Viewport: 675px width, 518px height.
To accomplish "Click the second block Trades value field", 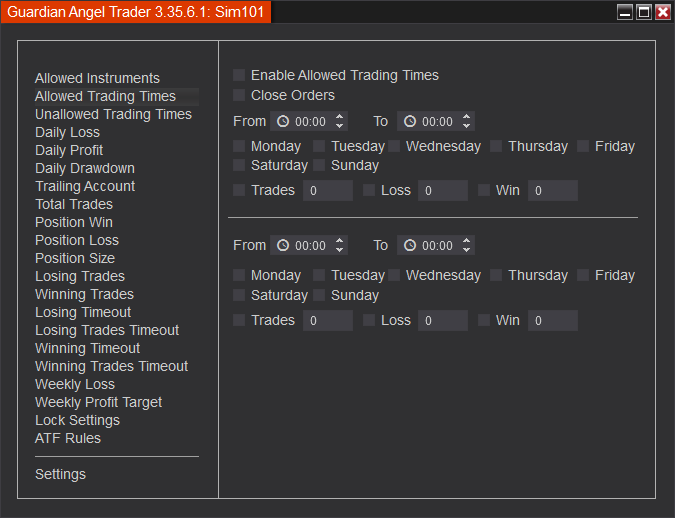I will [x=328, y=320].
